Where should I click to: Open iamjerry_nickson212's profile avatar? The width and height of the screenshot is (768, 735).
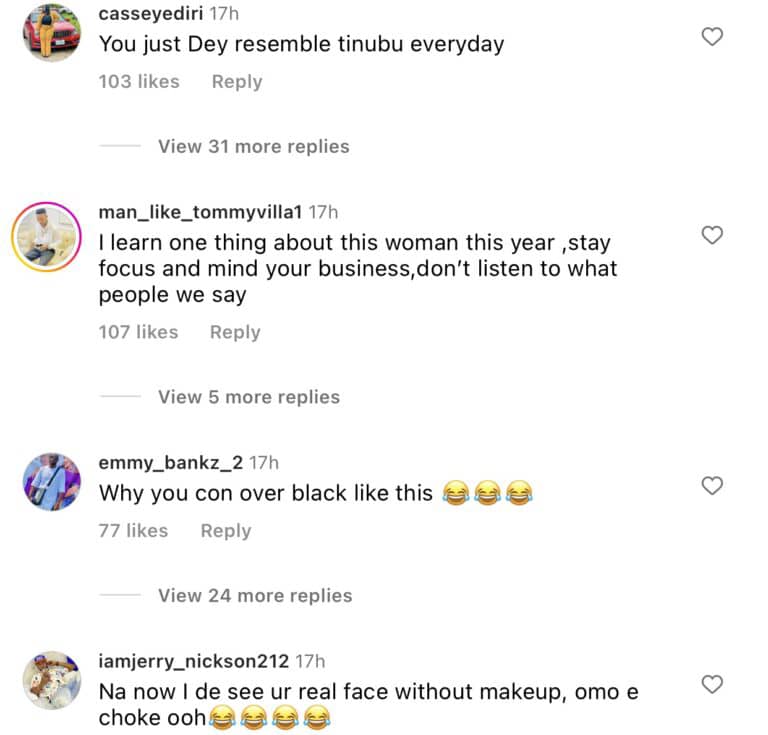coord(51,681)
